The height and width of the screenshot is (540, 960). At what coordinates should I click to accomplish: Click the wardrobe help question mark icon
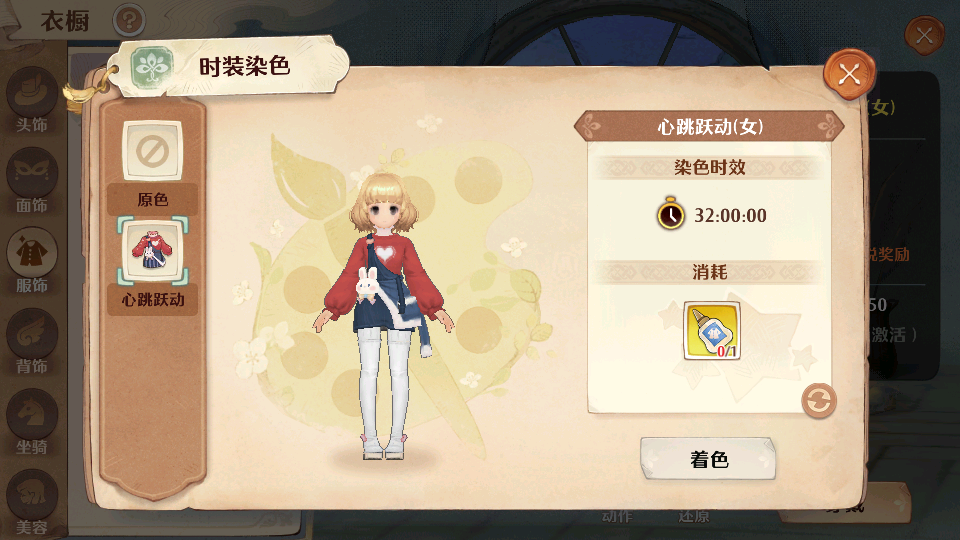click(129, 20)
